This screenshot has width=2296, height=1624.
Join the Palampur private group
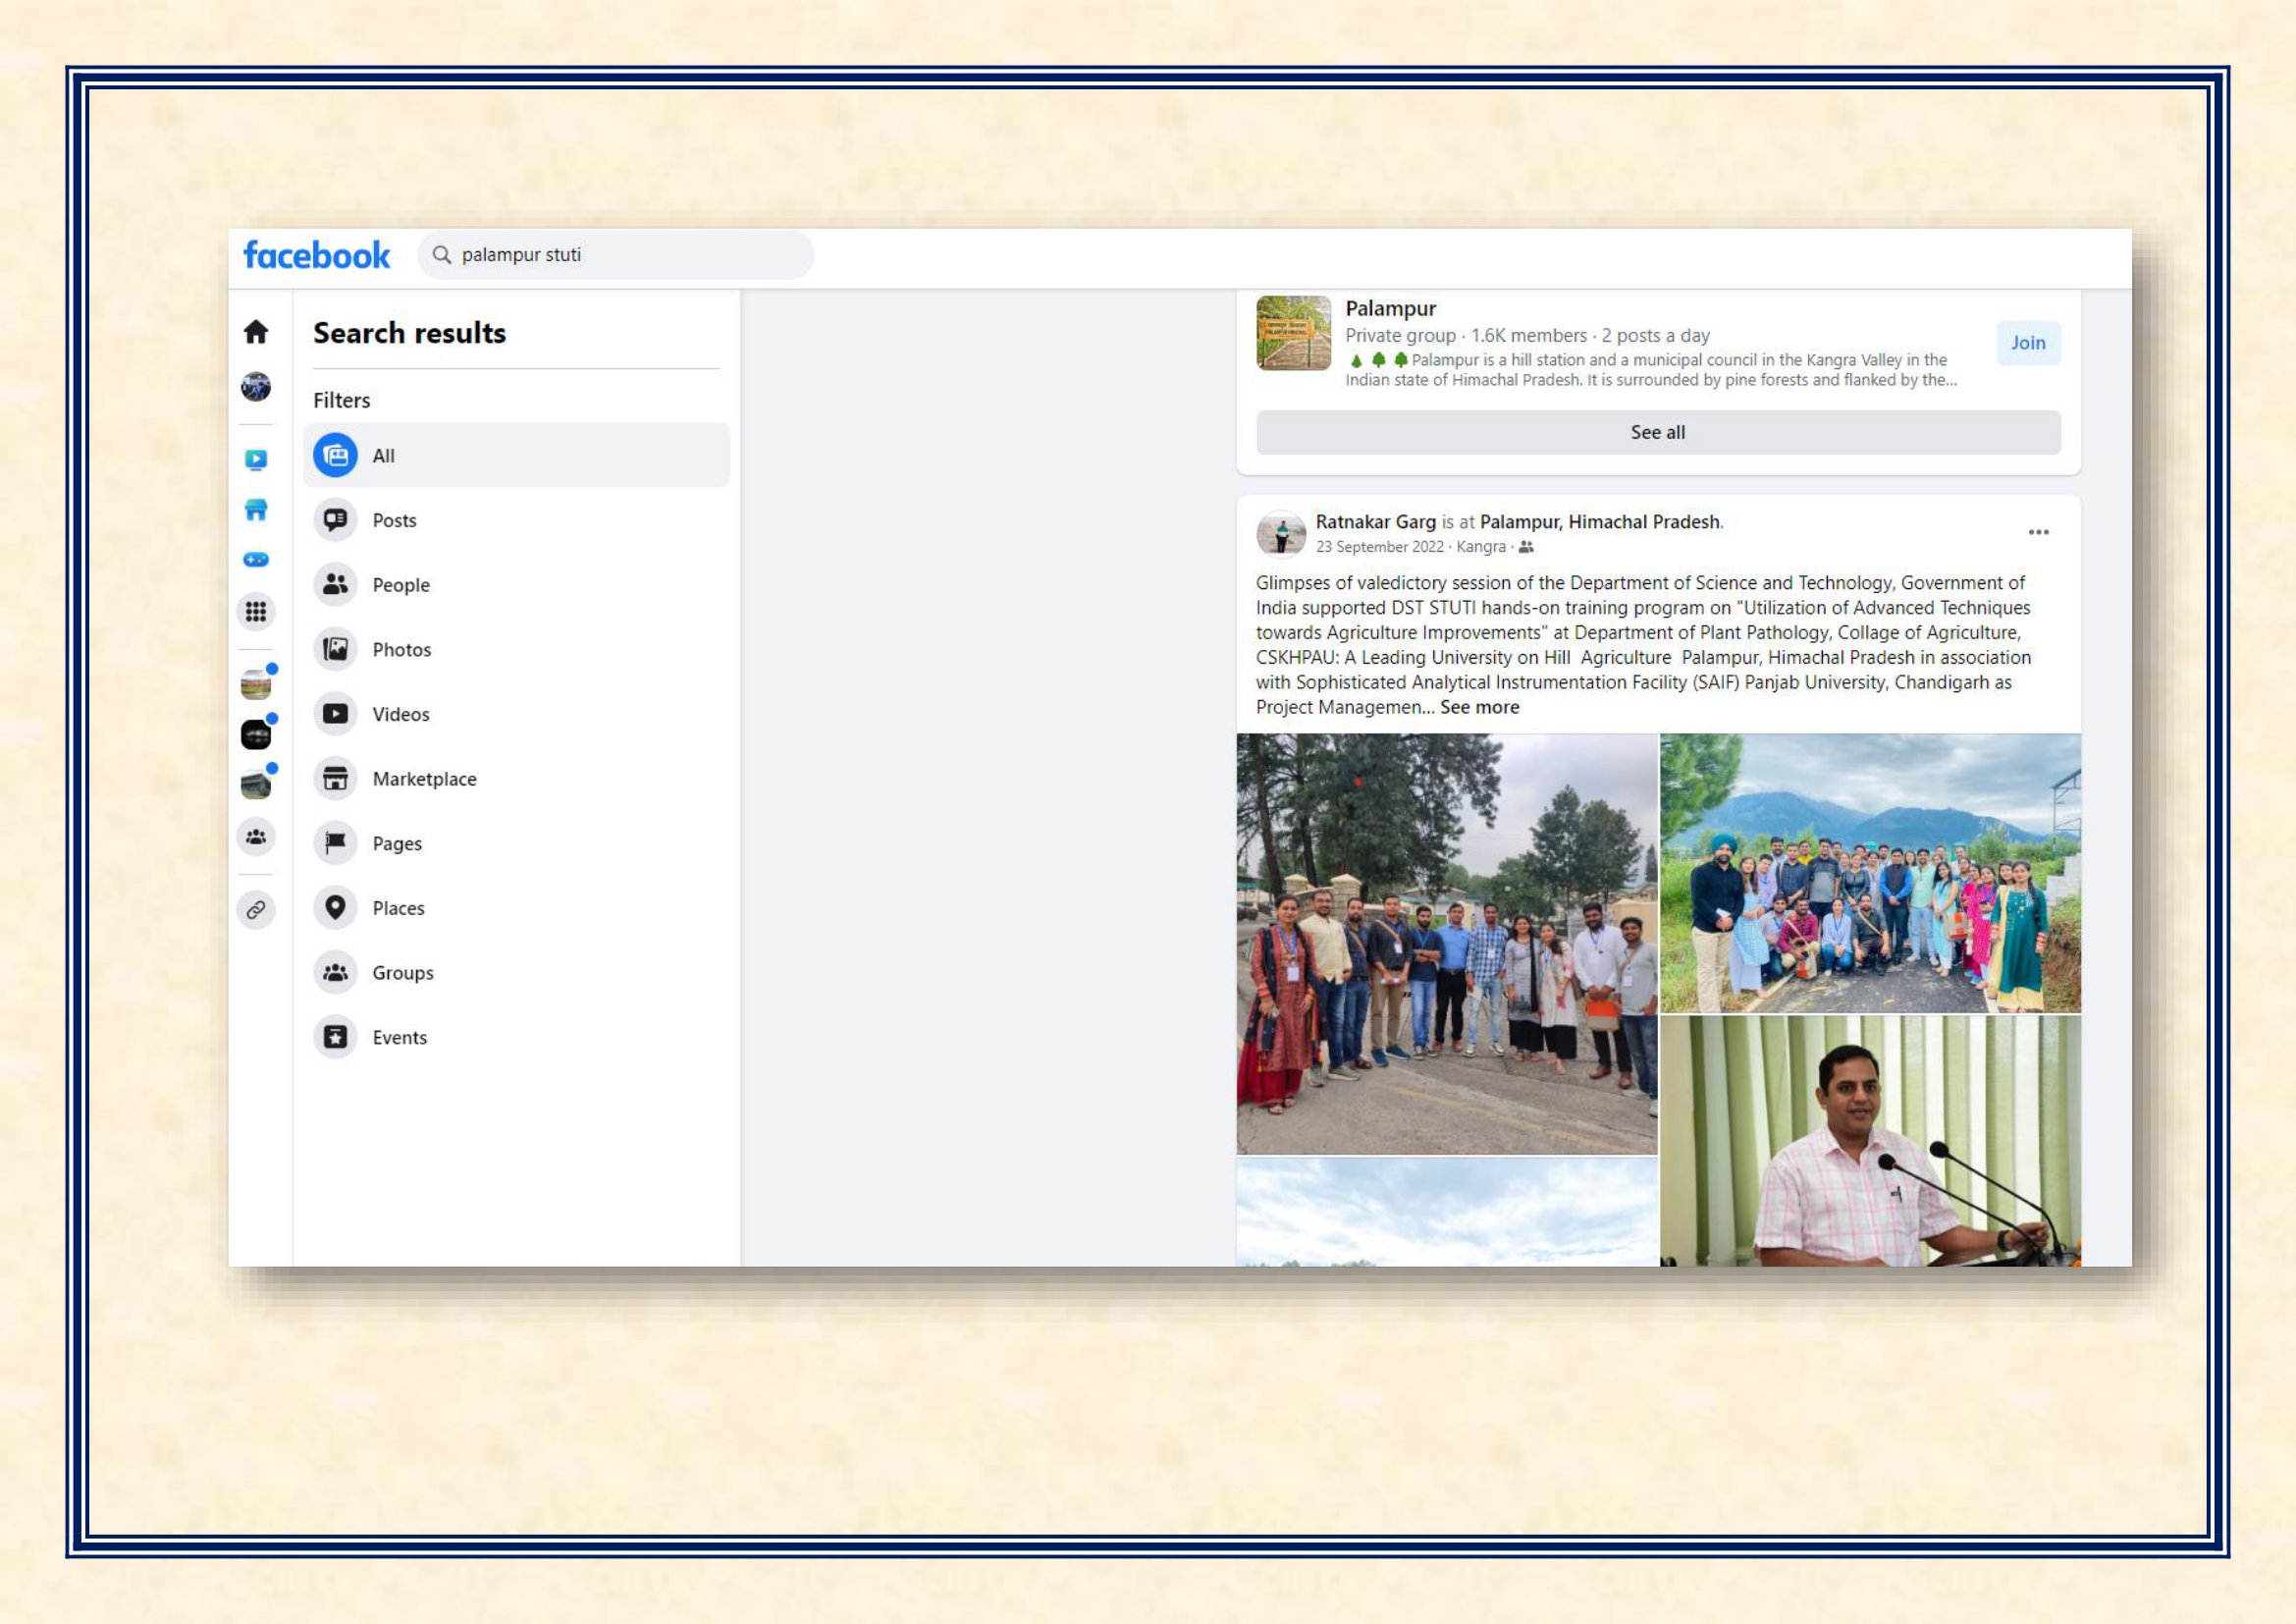2028,343
